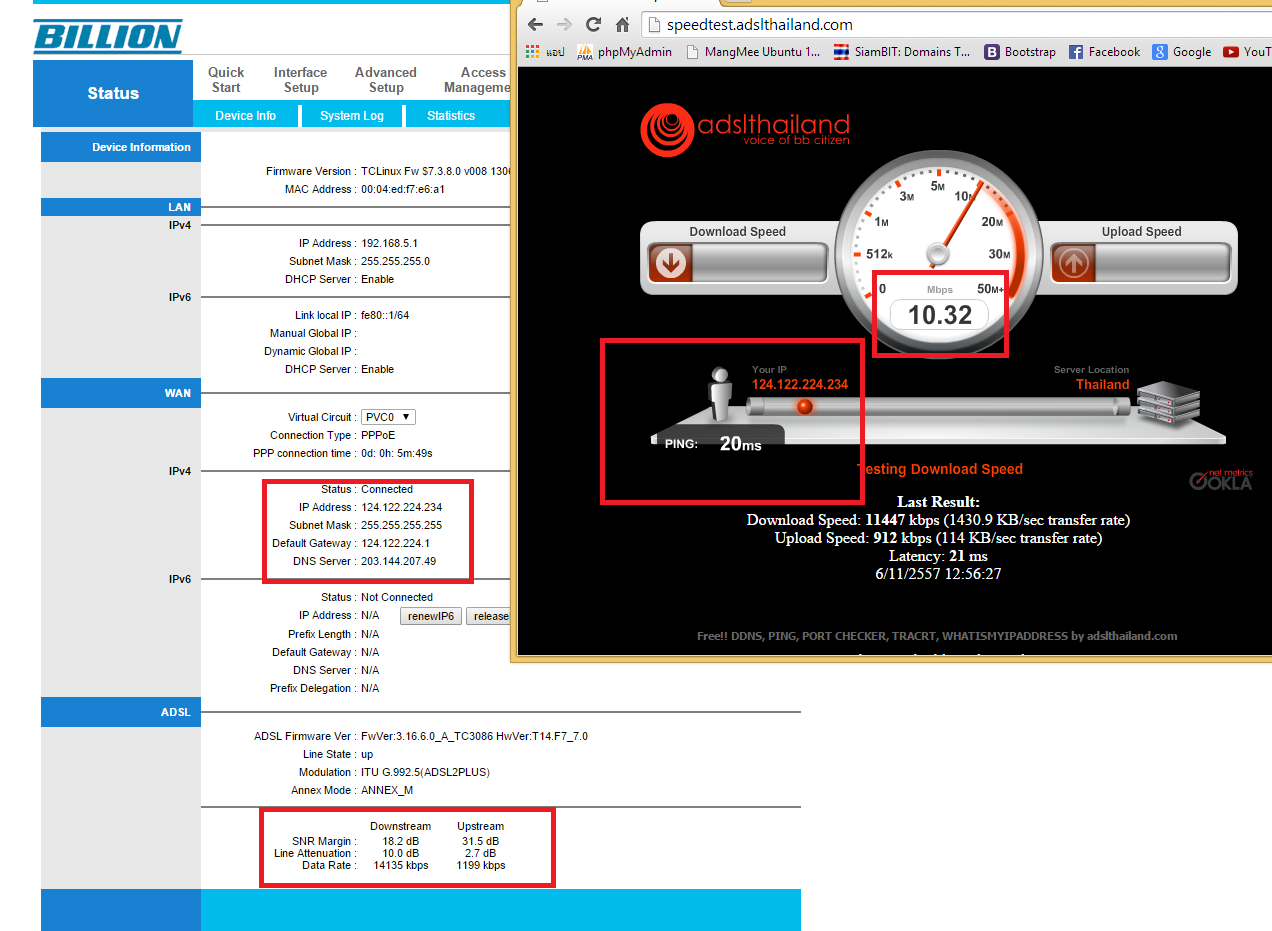Screen dimensions: 1272x931
Task: Reload the speedtest page
Action: (594, 24)
